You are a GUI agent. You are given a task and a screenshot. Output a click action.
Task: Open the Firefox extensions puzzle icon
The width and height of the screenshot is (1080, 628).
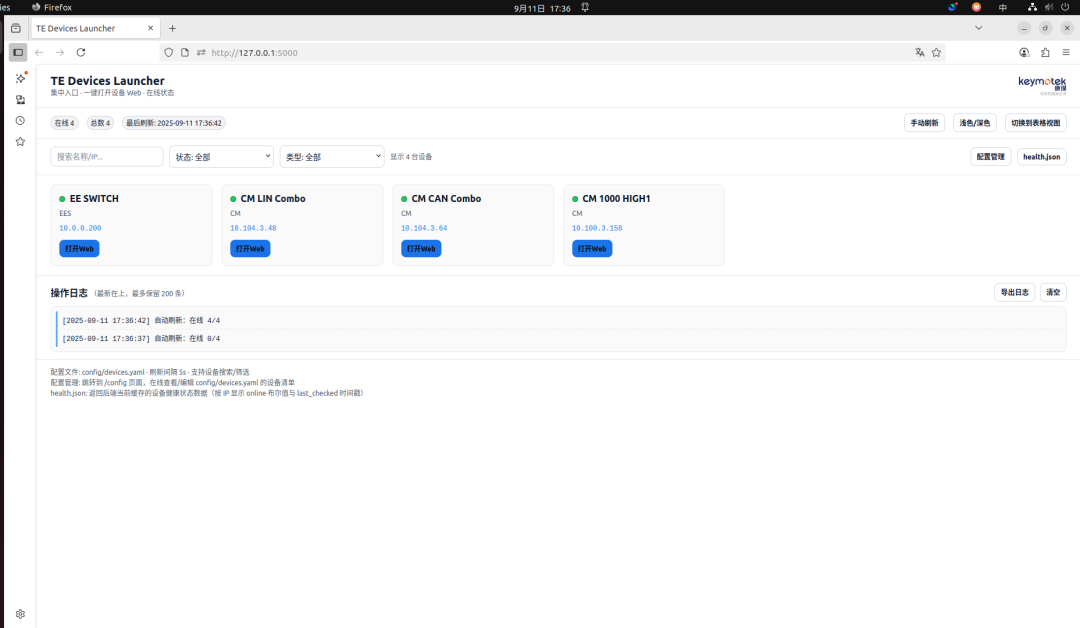pyautogui.click(x=1045, y=52)
